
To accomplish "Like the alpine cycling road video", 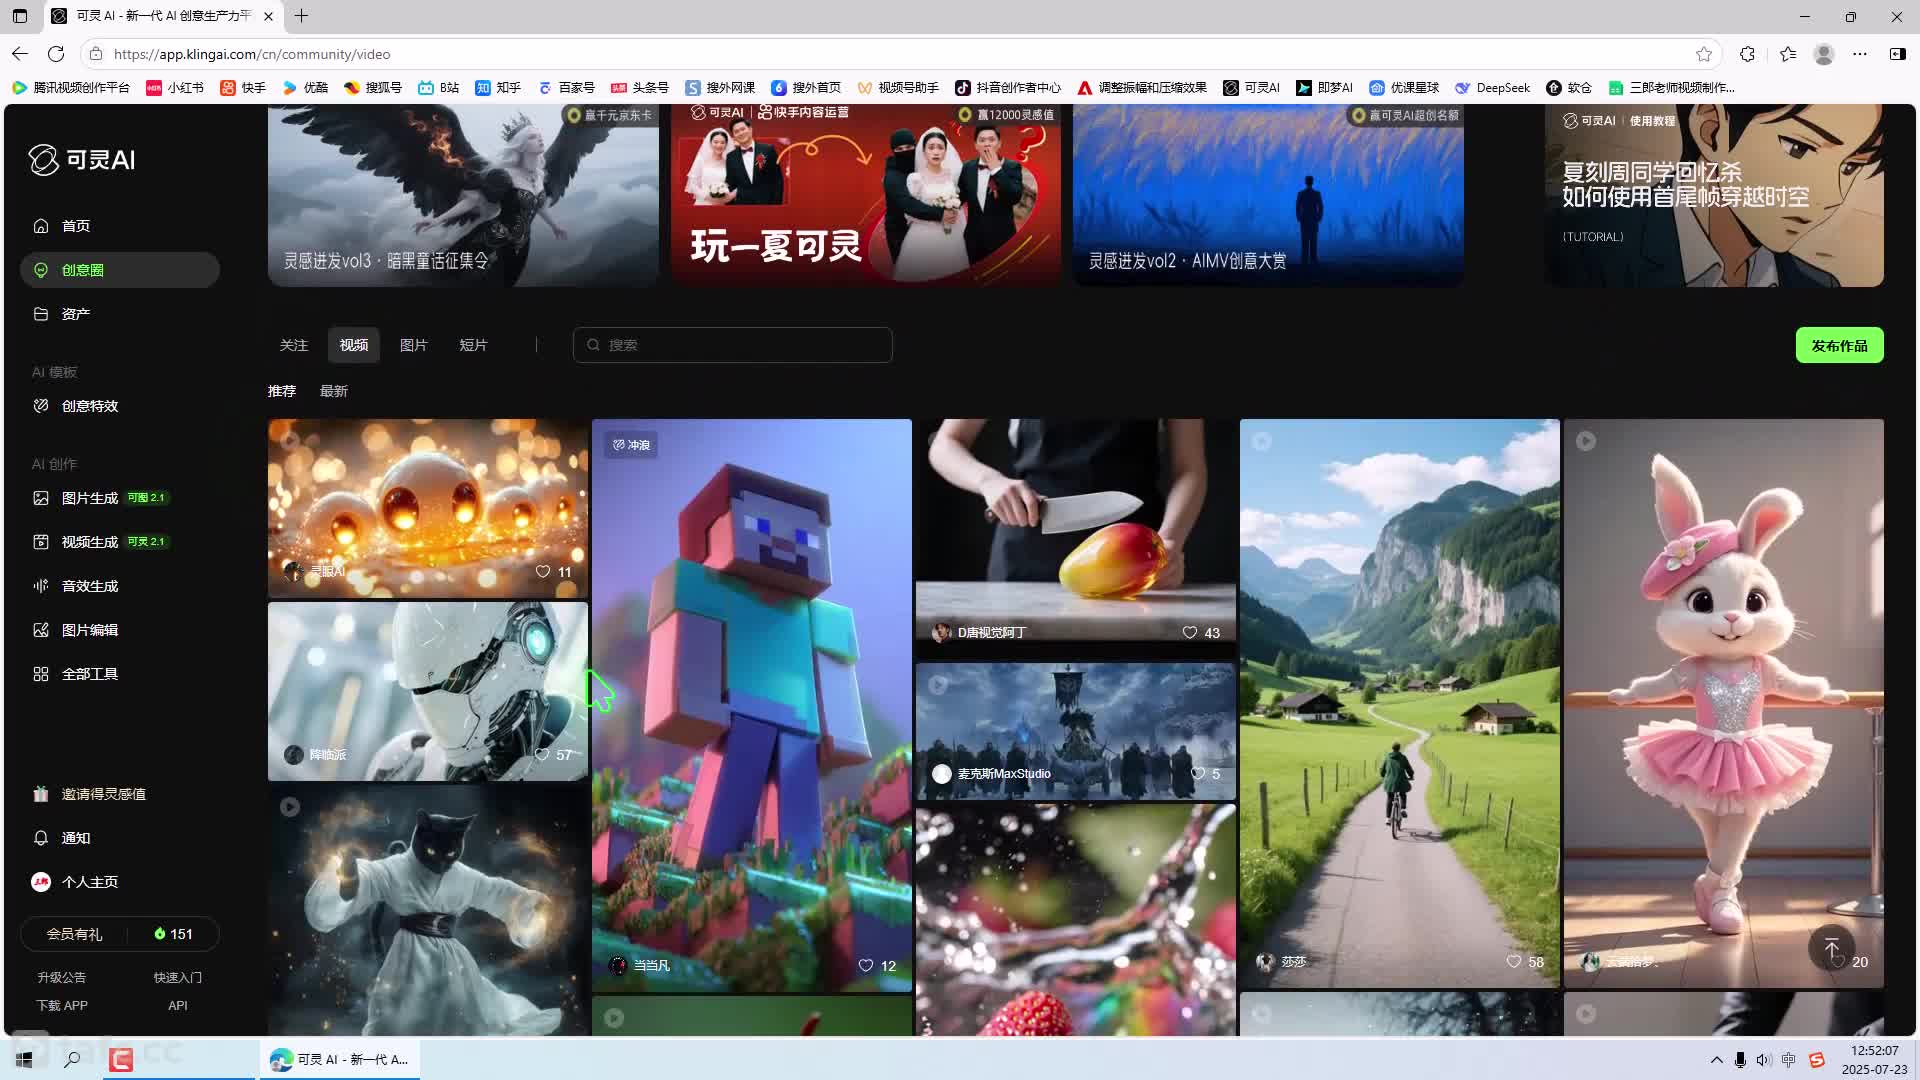I will (x=1514, y=961).
